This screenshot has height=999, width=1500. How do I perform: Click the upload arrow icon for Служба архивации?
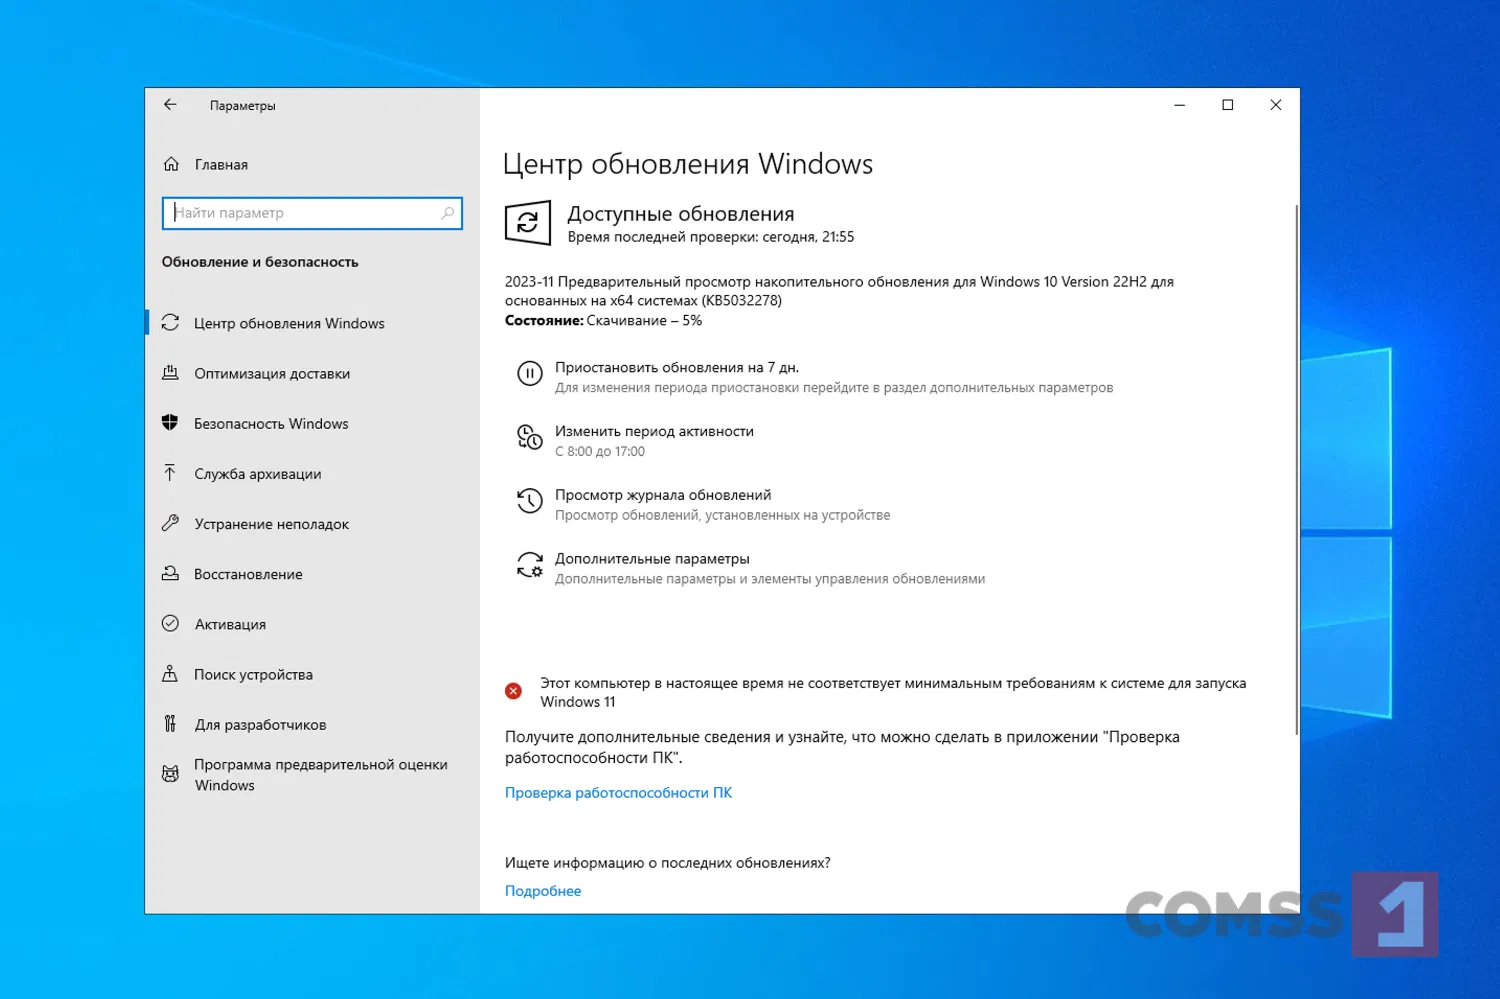pyautogui.click(x=170, y=473)
